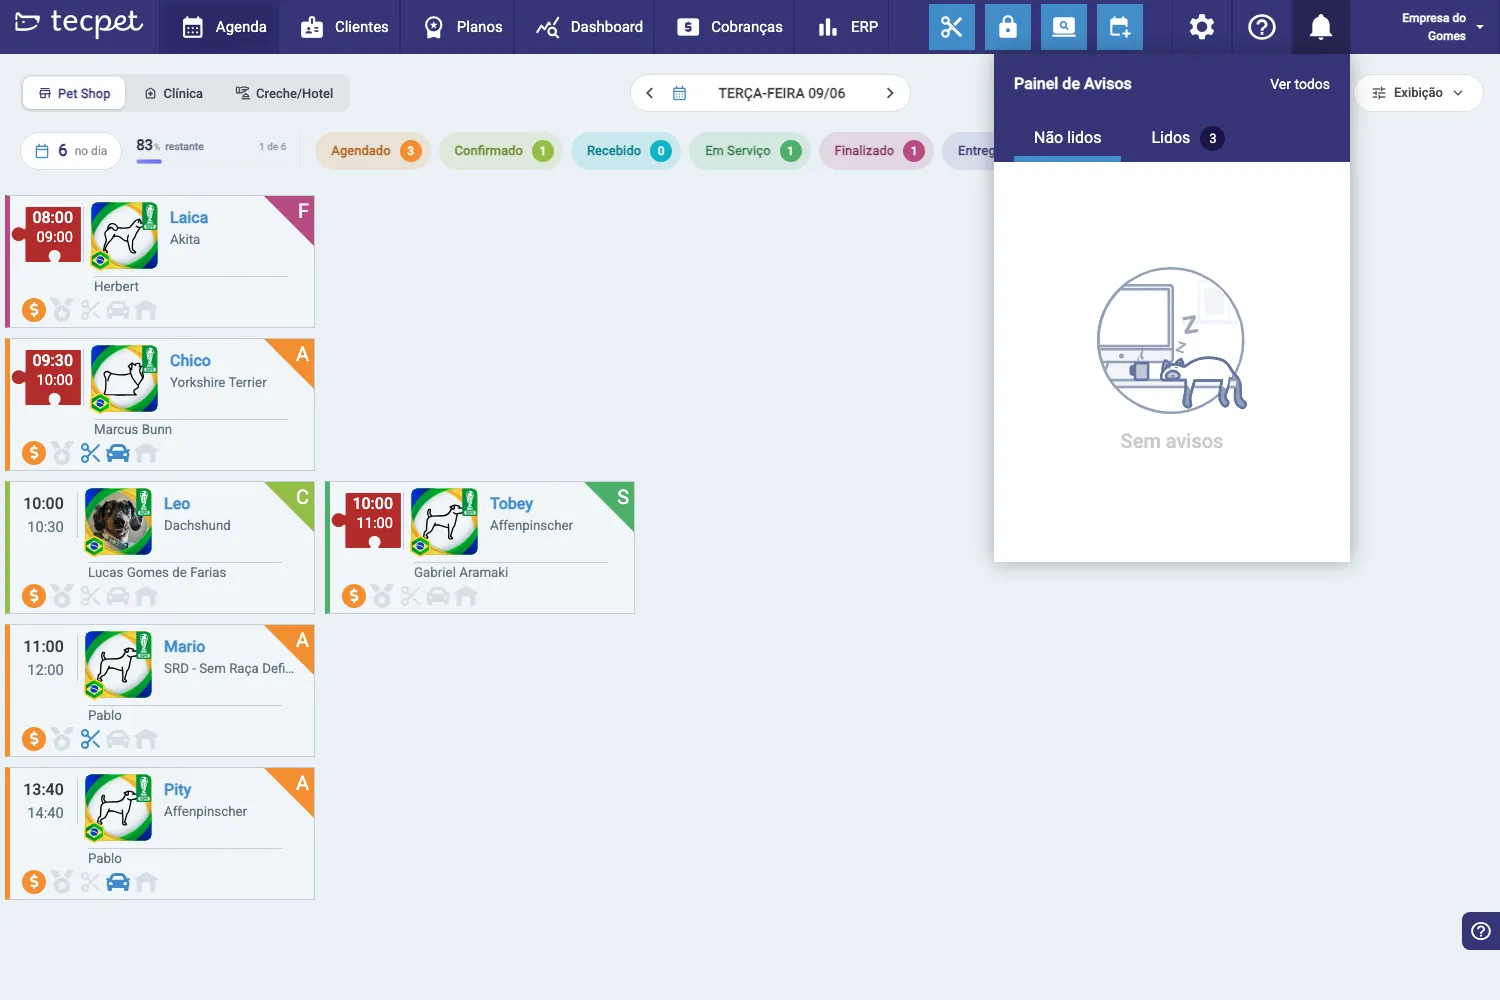Open the ERP menu
Image resolution: width=1500 pixels, height=1000 pixels.
pos(847,27)
